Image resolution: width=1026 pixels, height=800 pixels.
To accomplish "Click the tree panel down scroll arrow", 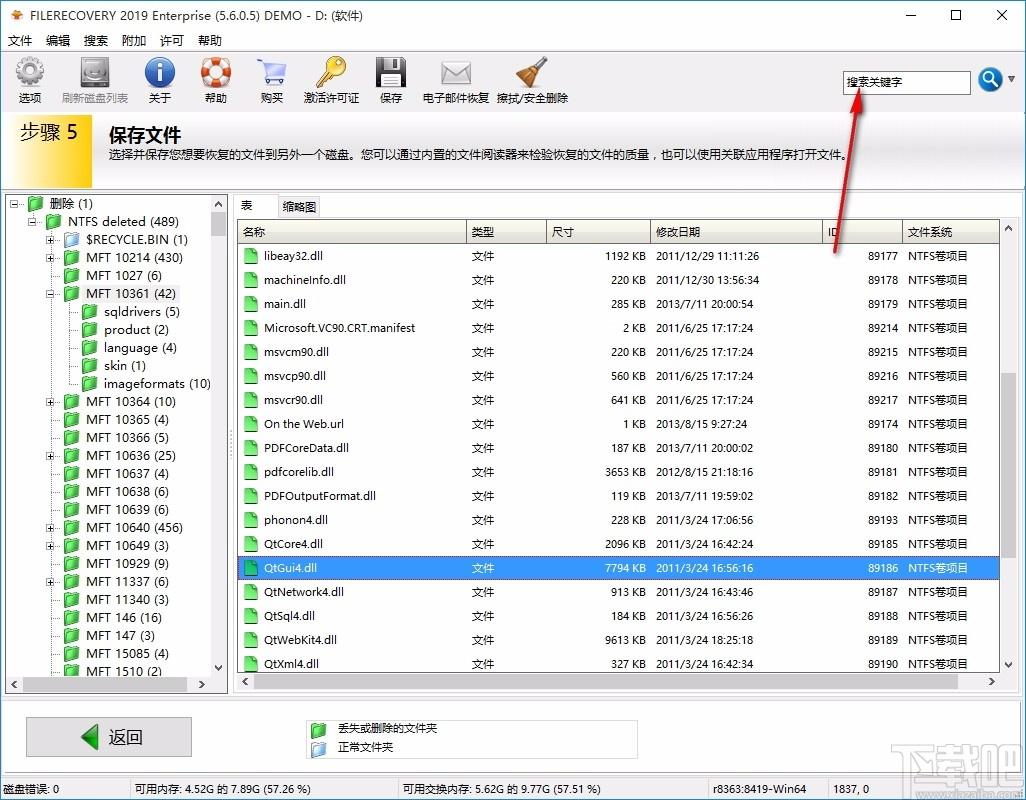I will coord(219,668).
